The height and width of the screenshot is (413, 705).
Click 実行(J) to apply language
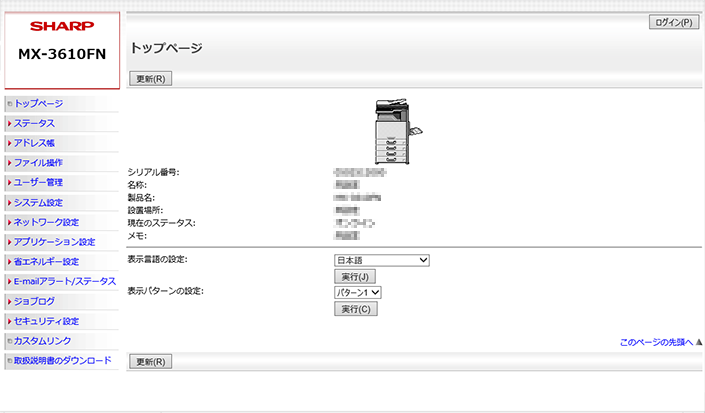click(355, 276)
